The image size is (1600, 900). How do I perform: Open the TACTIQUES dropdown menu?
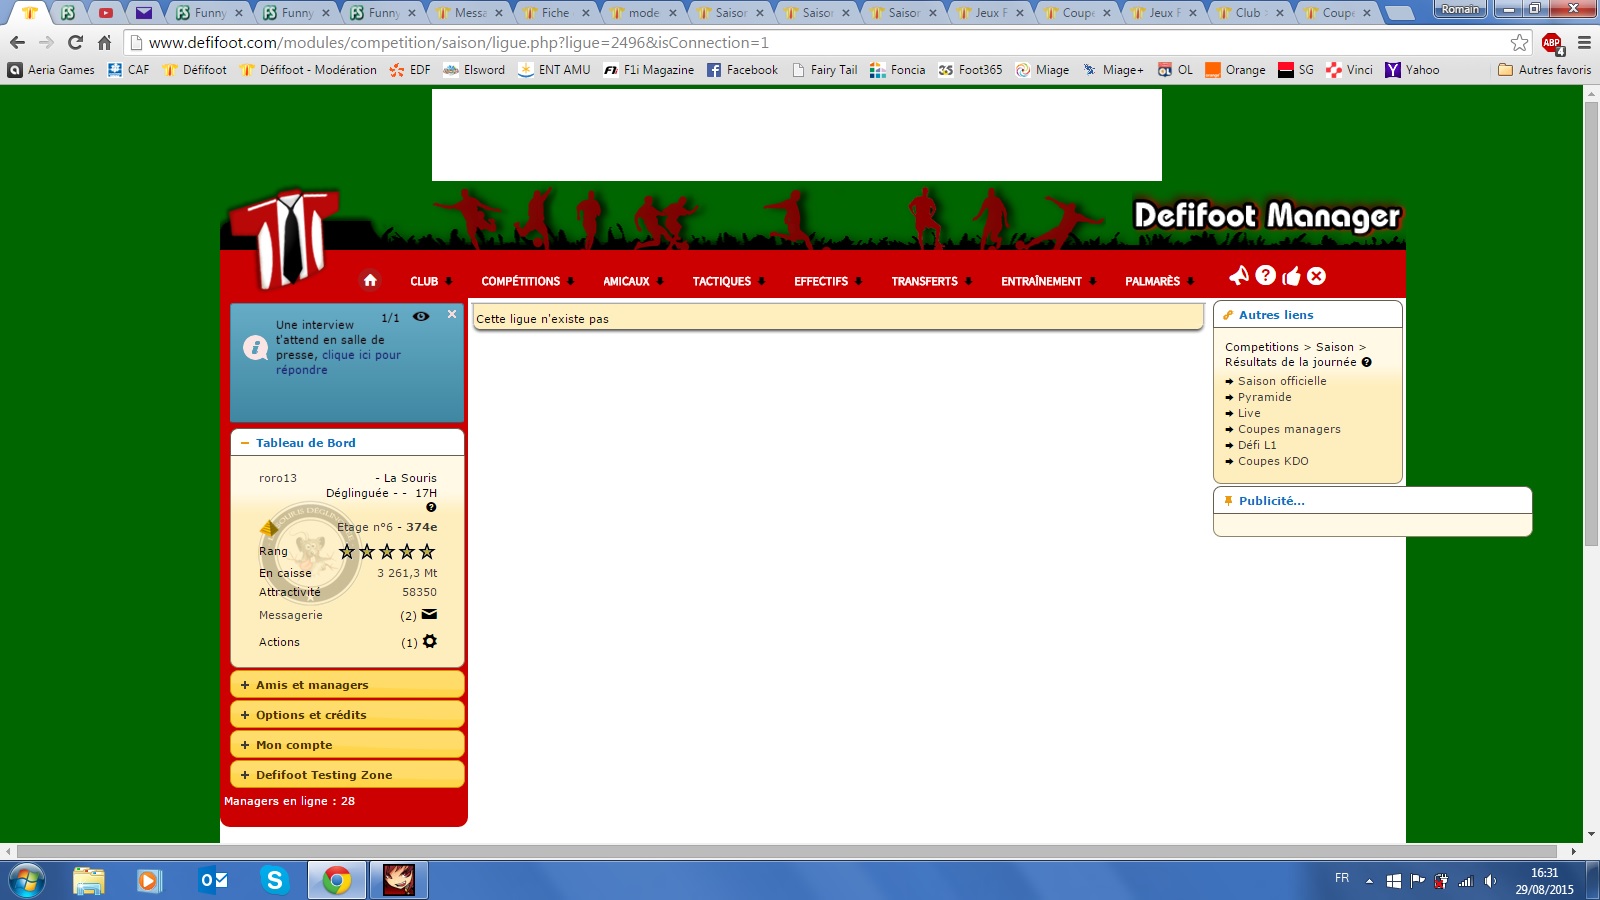tap(729, 281)
